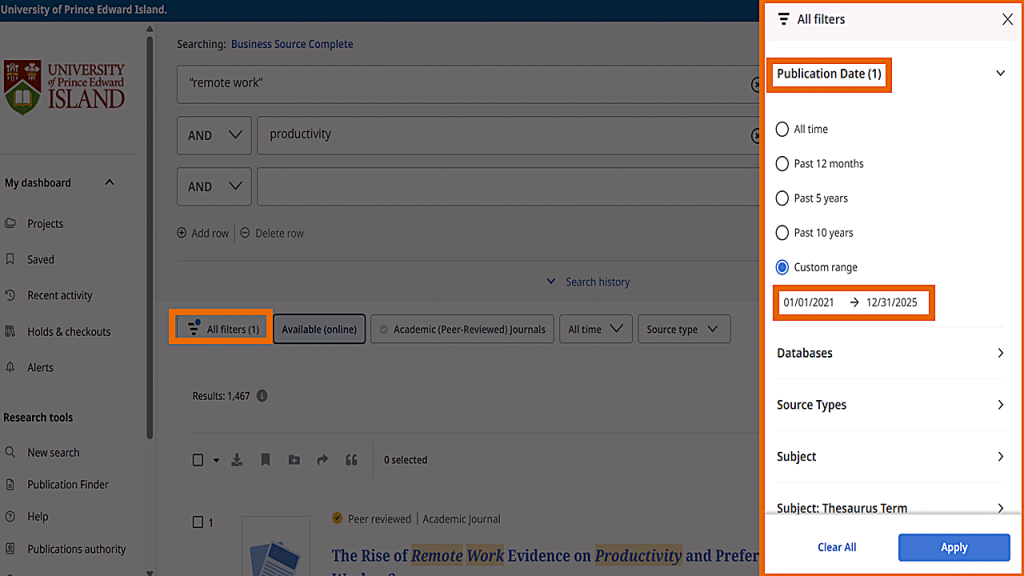Click the cite quotation mark icon
This screenshot has height=576, width=1024.
point(351,460)
